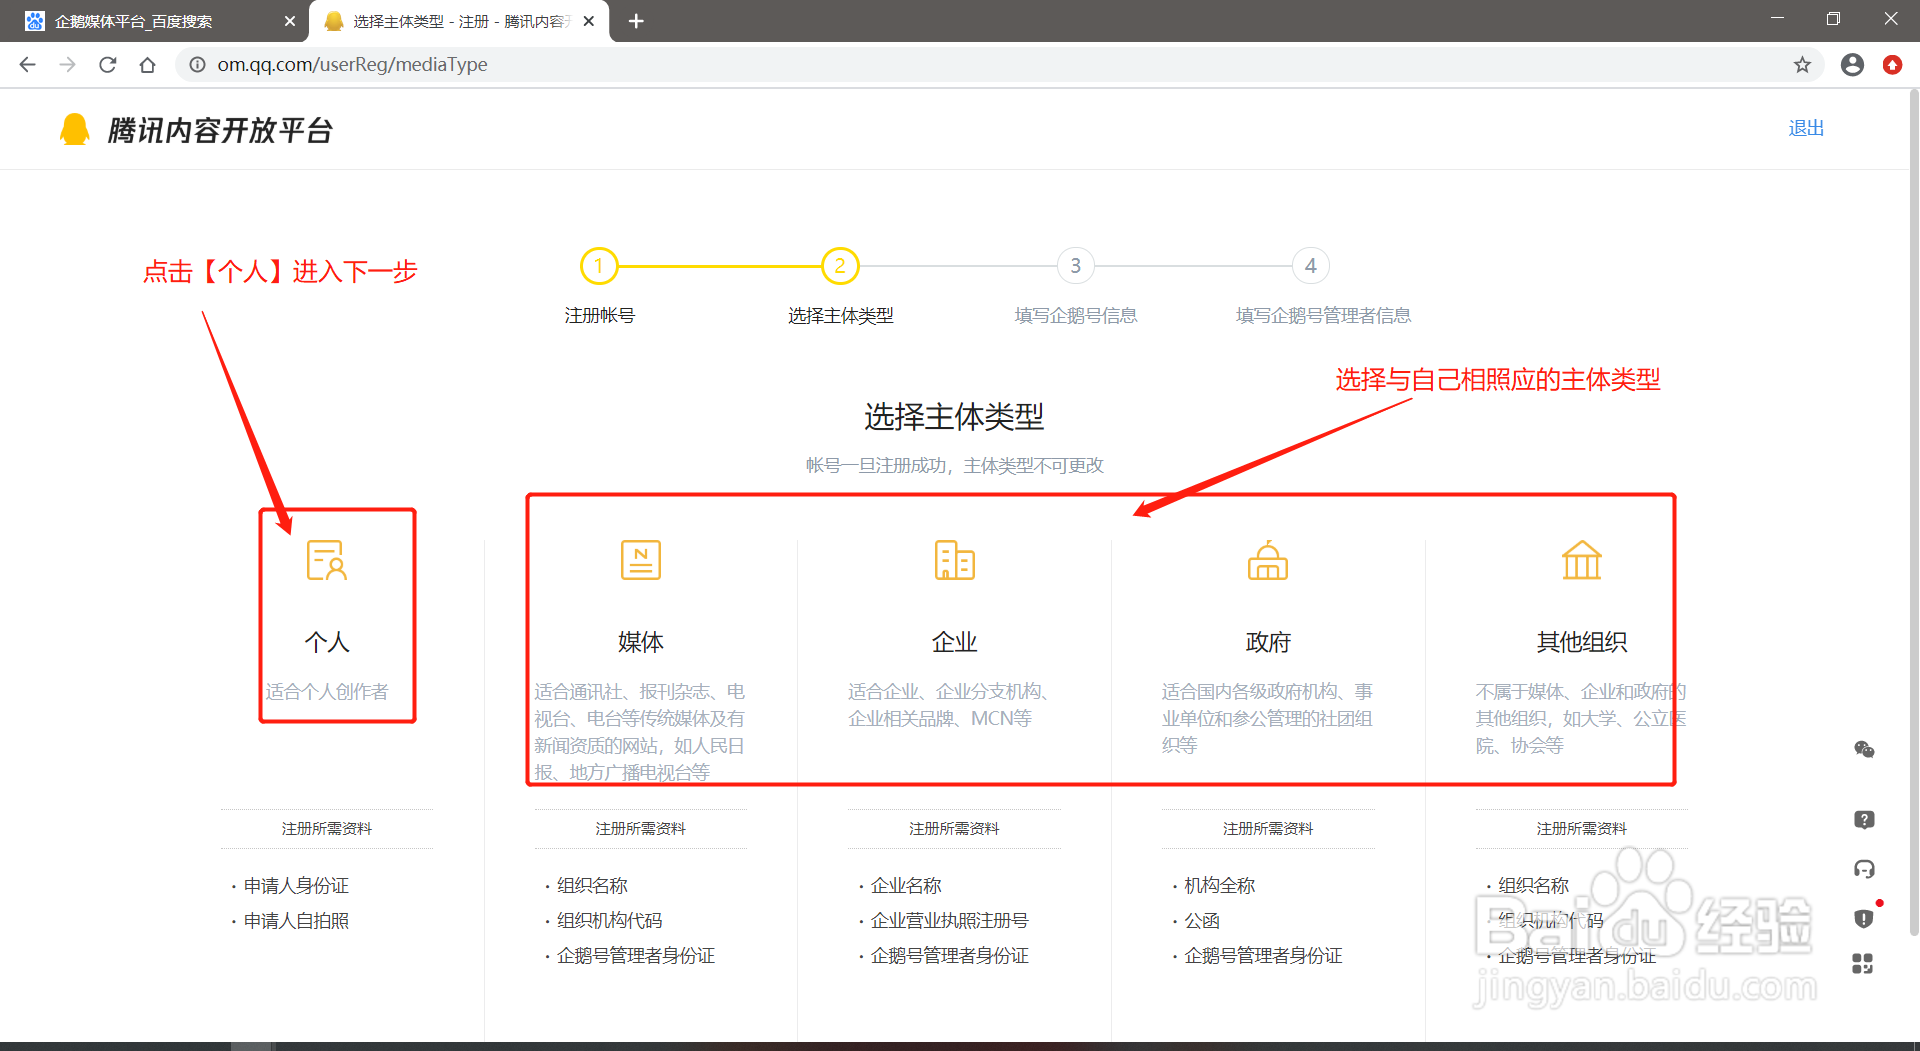Click the 政府 title text
Image resolution: width=1920 pixels, height=1051 pixels.
tap(1268, 642)
